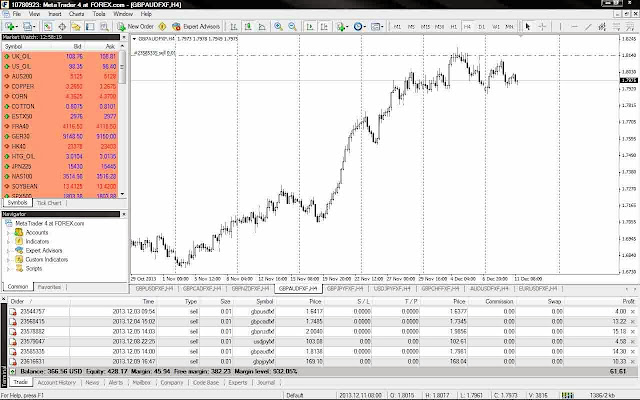Open the New Chart dropdown arrow
The image size is (640, 400).
[16, 27]
